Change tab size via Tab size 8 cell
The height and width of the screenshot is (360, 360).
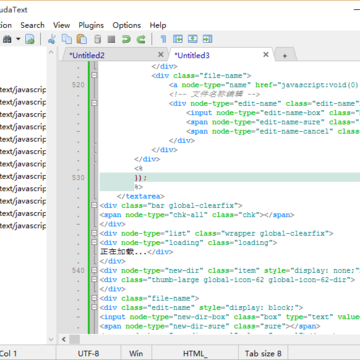click(263, 353)
